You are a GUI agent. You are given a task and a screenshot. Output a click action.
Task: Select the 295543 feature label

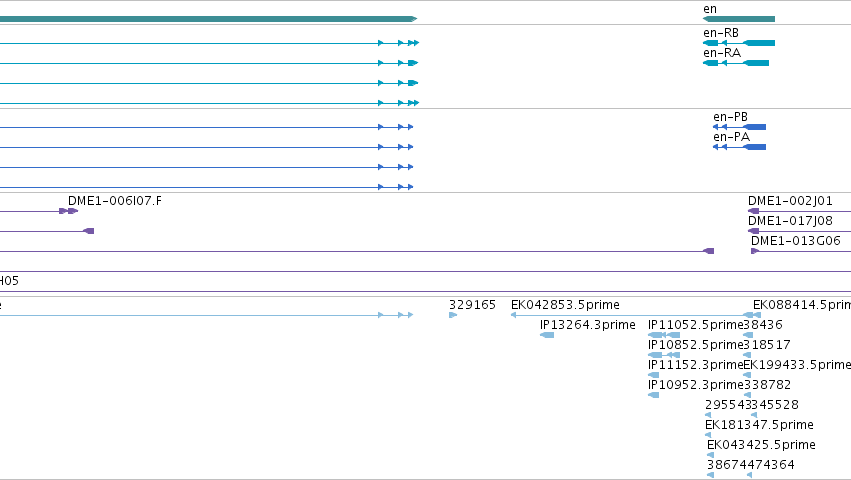pyautogui.click(x=728, y=406)
